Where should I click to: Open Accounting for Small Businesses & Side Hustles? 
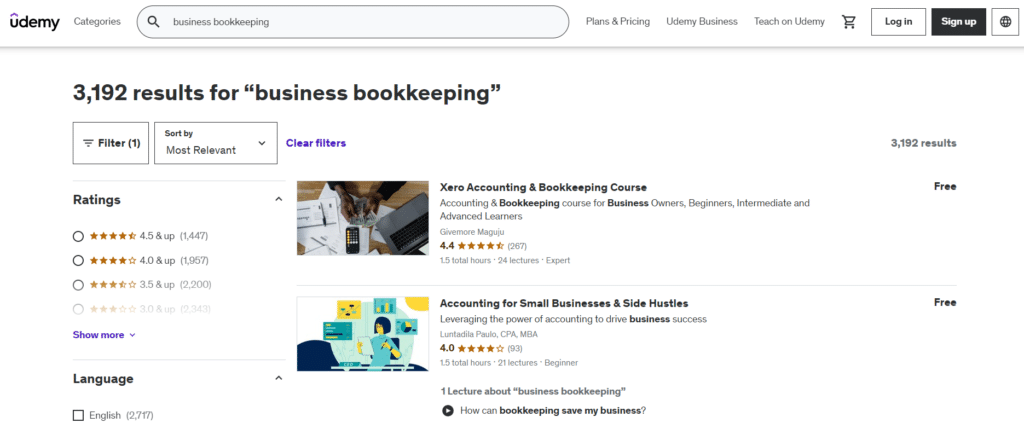pyautogui.click(x=564, y=303)
